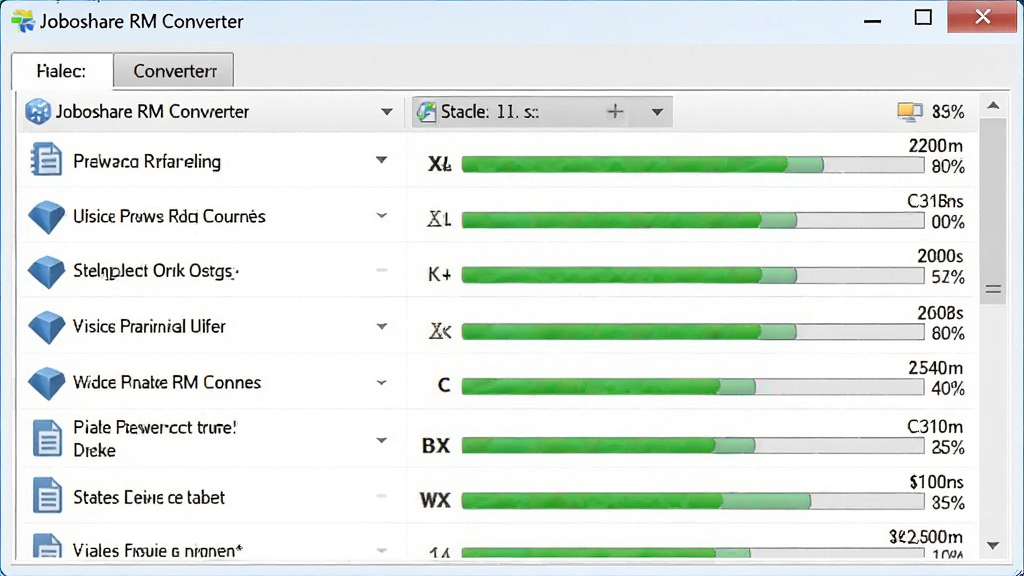
Task: Click the Widce Rnate RM Connes progress bar
Action: 693,387
